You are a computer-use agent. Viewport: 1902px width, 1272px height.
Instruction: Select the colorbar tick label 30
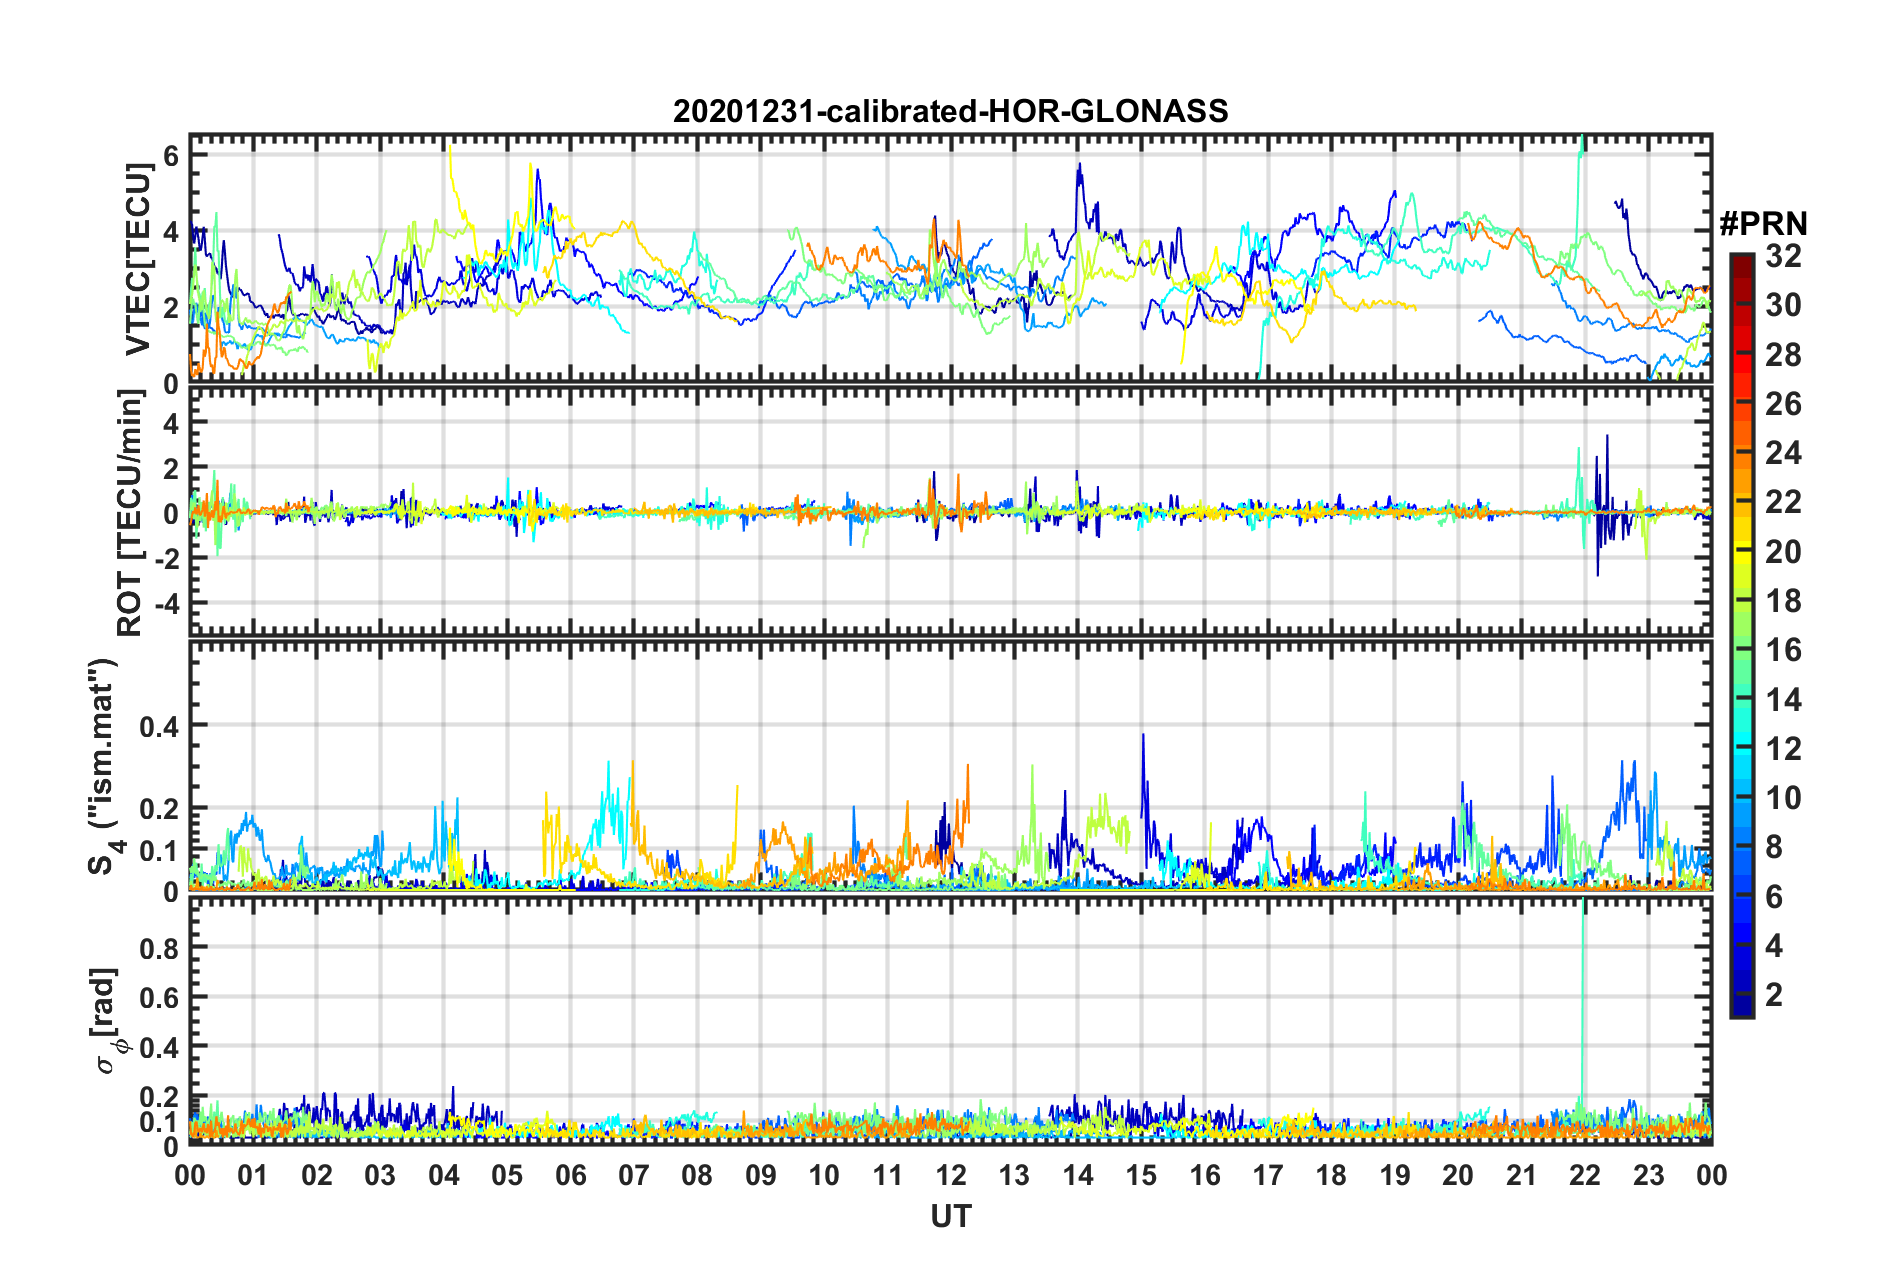1783,305
